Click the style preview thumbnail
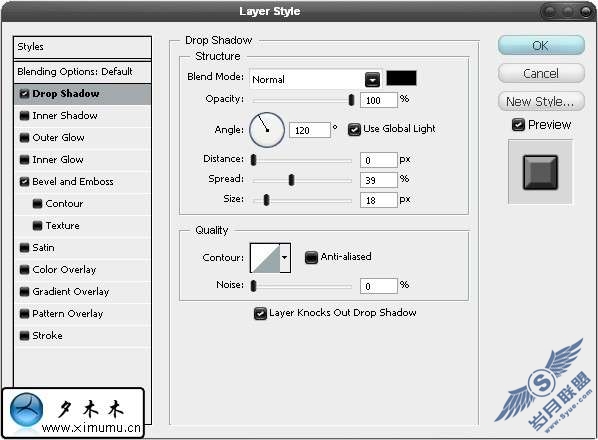Image resolution: width=598 pixels, height=440 pixels. 540,172
